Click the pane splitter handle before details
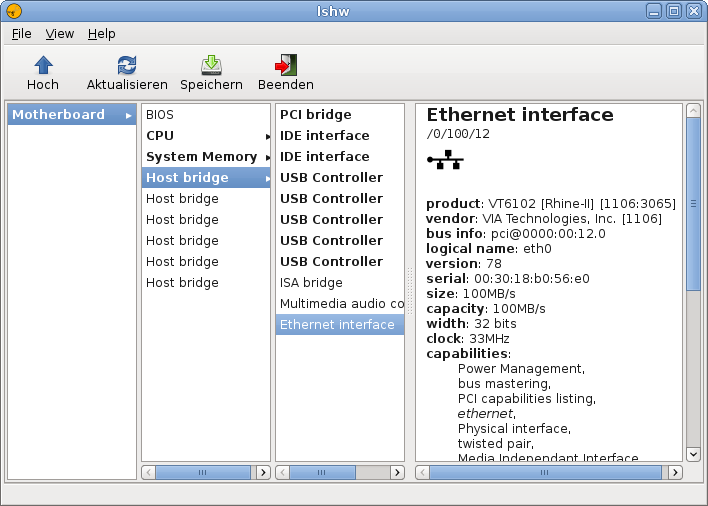 (409, 292)
